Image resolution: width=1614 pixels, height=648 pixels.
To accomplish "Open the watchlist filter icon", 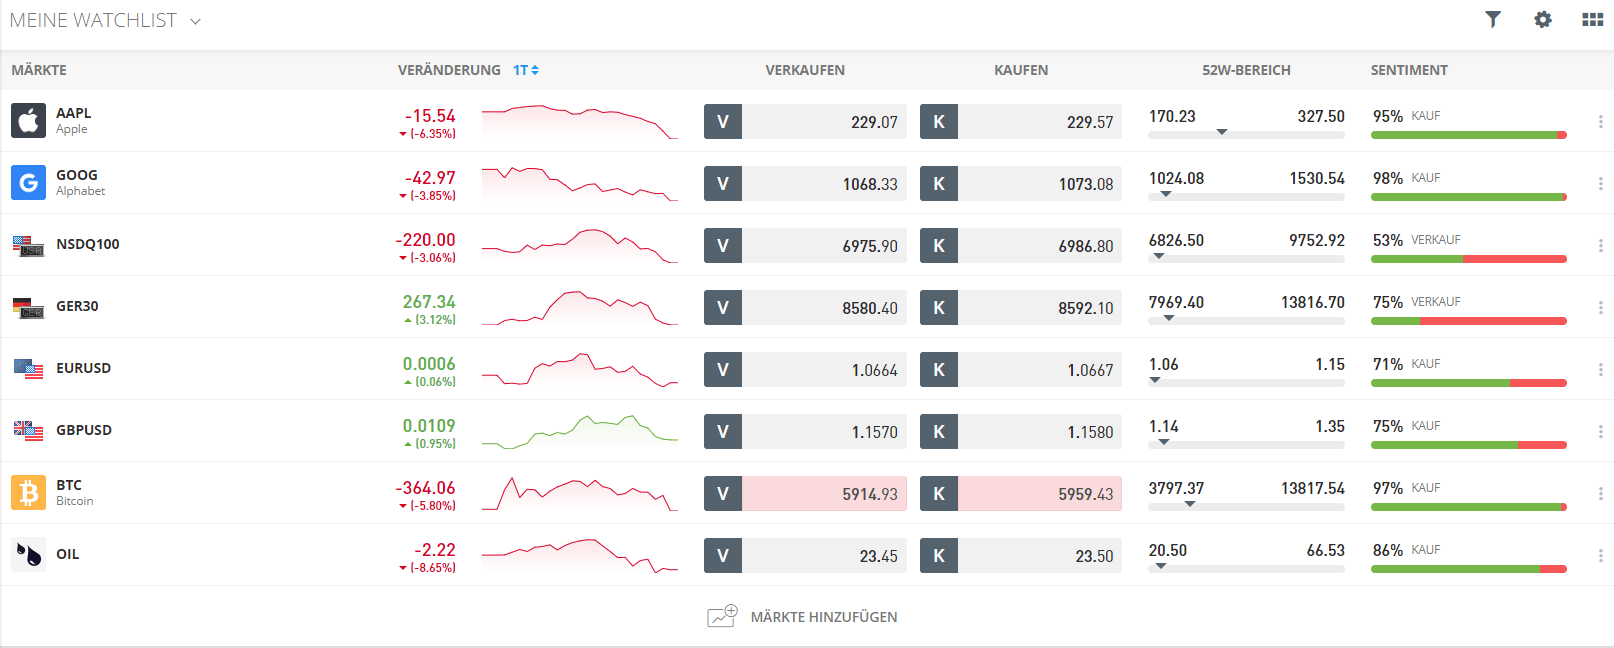I will click(x=1493, y=19).
